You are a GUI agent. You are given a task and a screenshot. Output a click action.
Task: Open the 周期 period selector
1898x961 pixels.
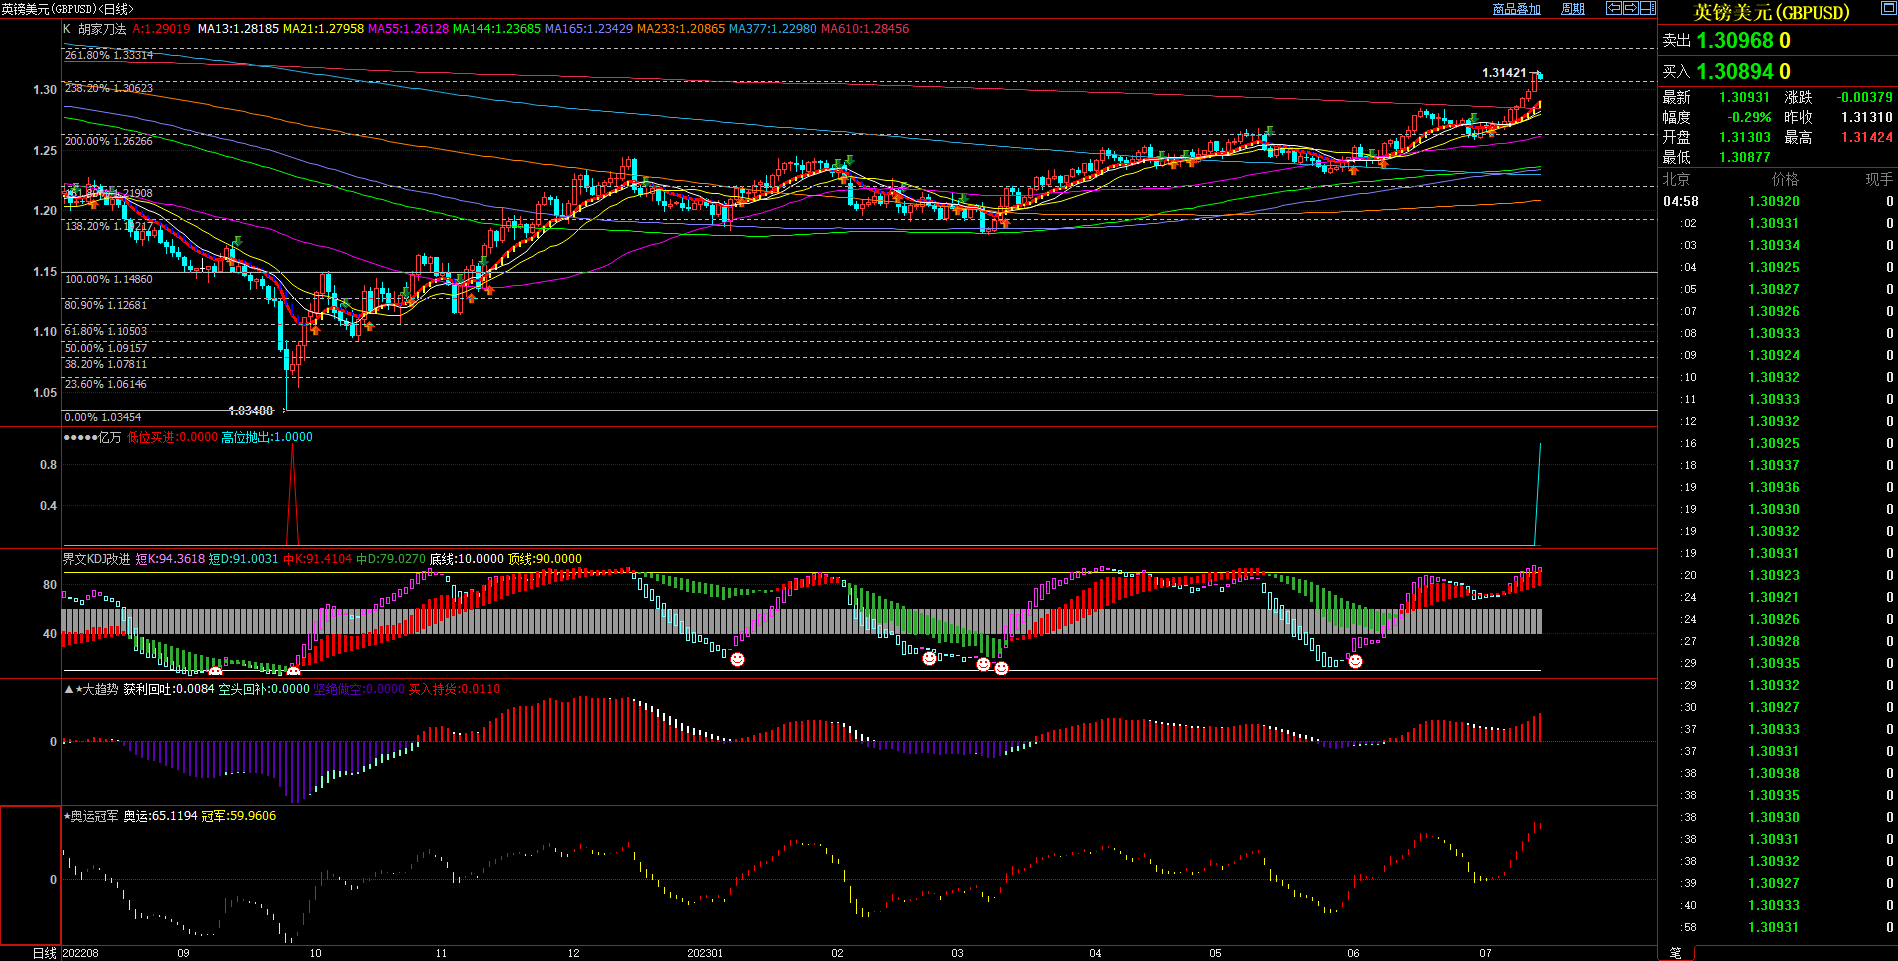(x=1573, y=9)
